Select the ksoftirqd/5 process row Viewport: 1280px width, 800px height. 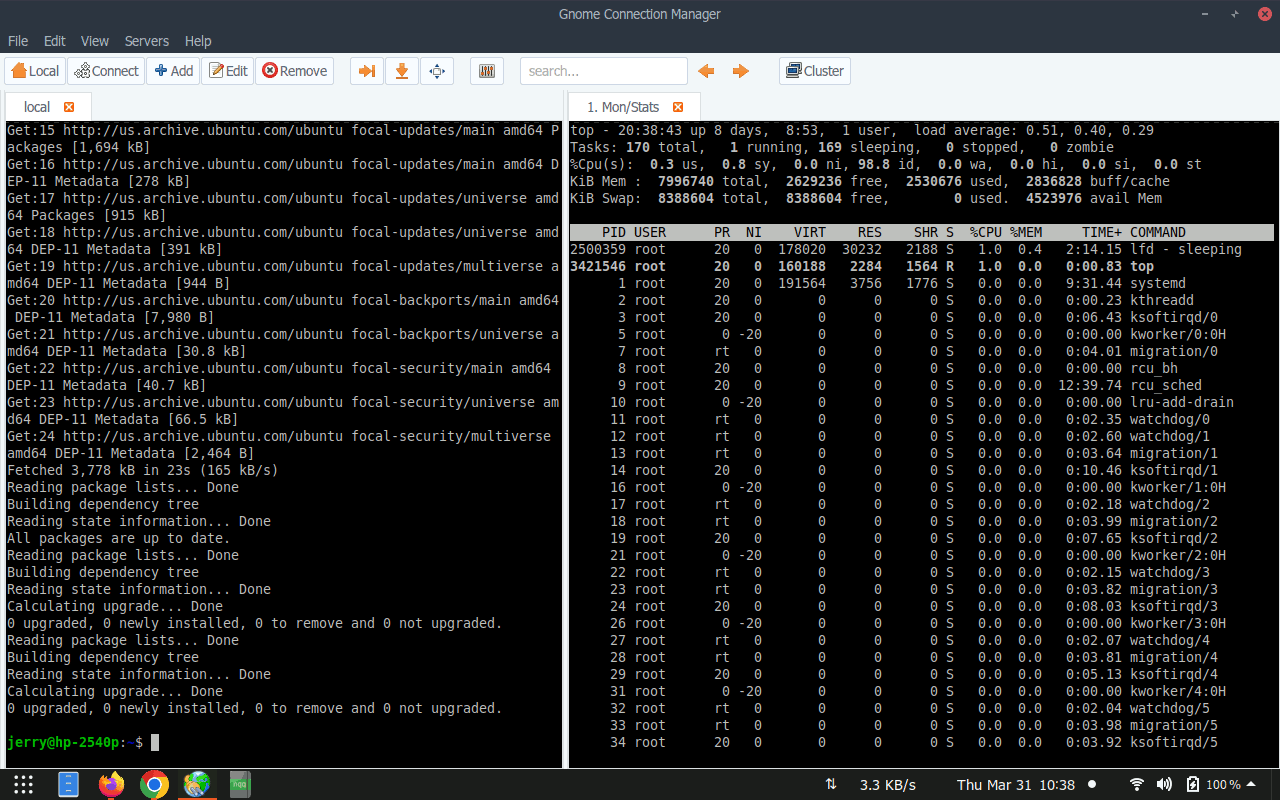[x=921, y=742]
